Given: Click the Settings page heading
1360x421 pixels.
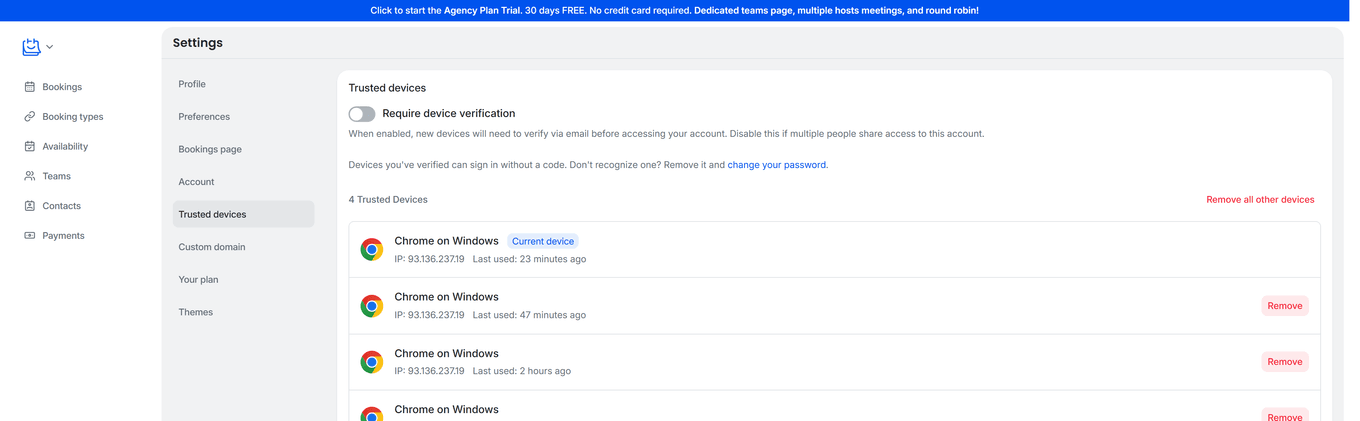Looking at the screenshot, I should pyautogui.click(x=198, y=43).
